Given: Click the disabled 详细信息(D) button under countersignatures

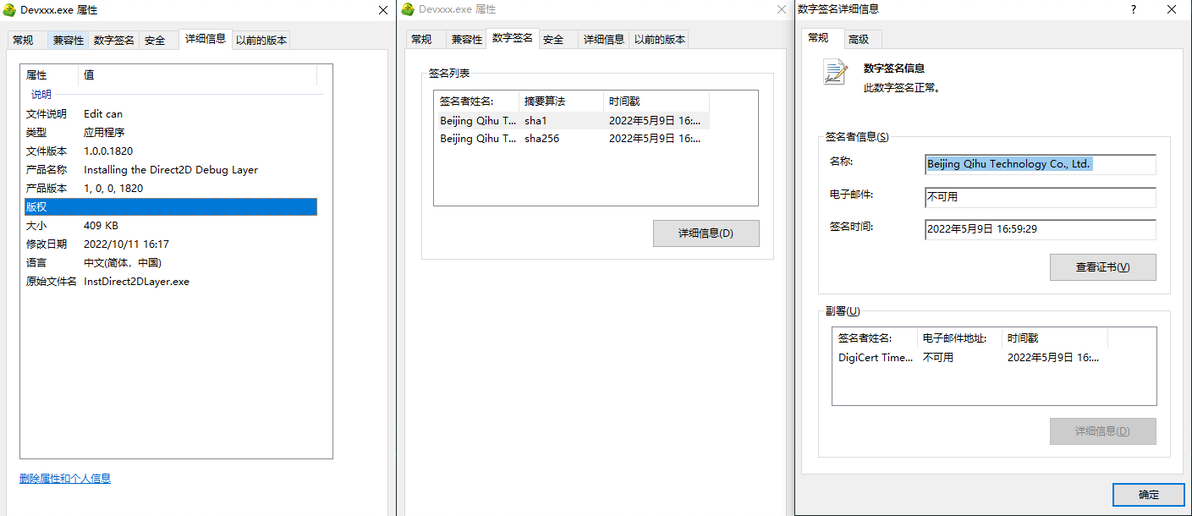Looking at the screenshot, I should tap(1102, 431).
